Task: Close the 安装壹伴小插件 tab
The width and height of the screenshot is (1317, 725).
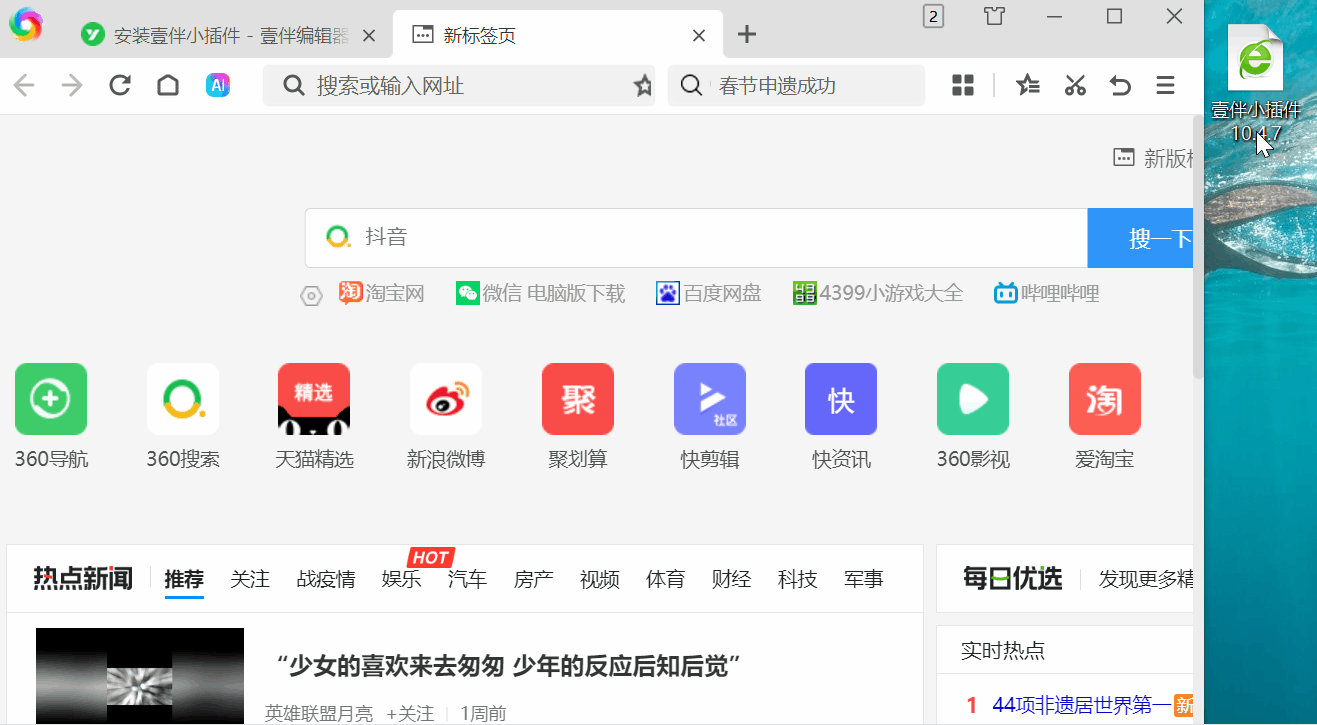Action: tap(368, 36)
